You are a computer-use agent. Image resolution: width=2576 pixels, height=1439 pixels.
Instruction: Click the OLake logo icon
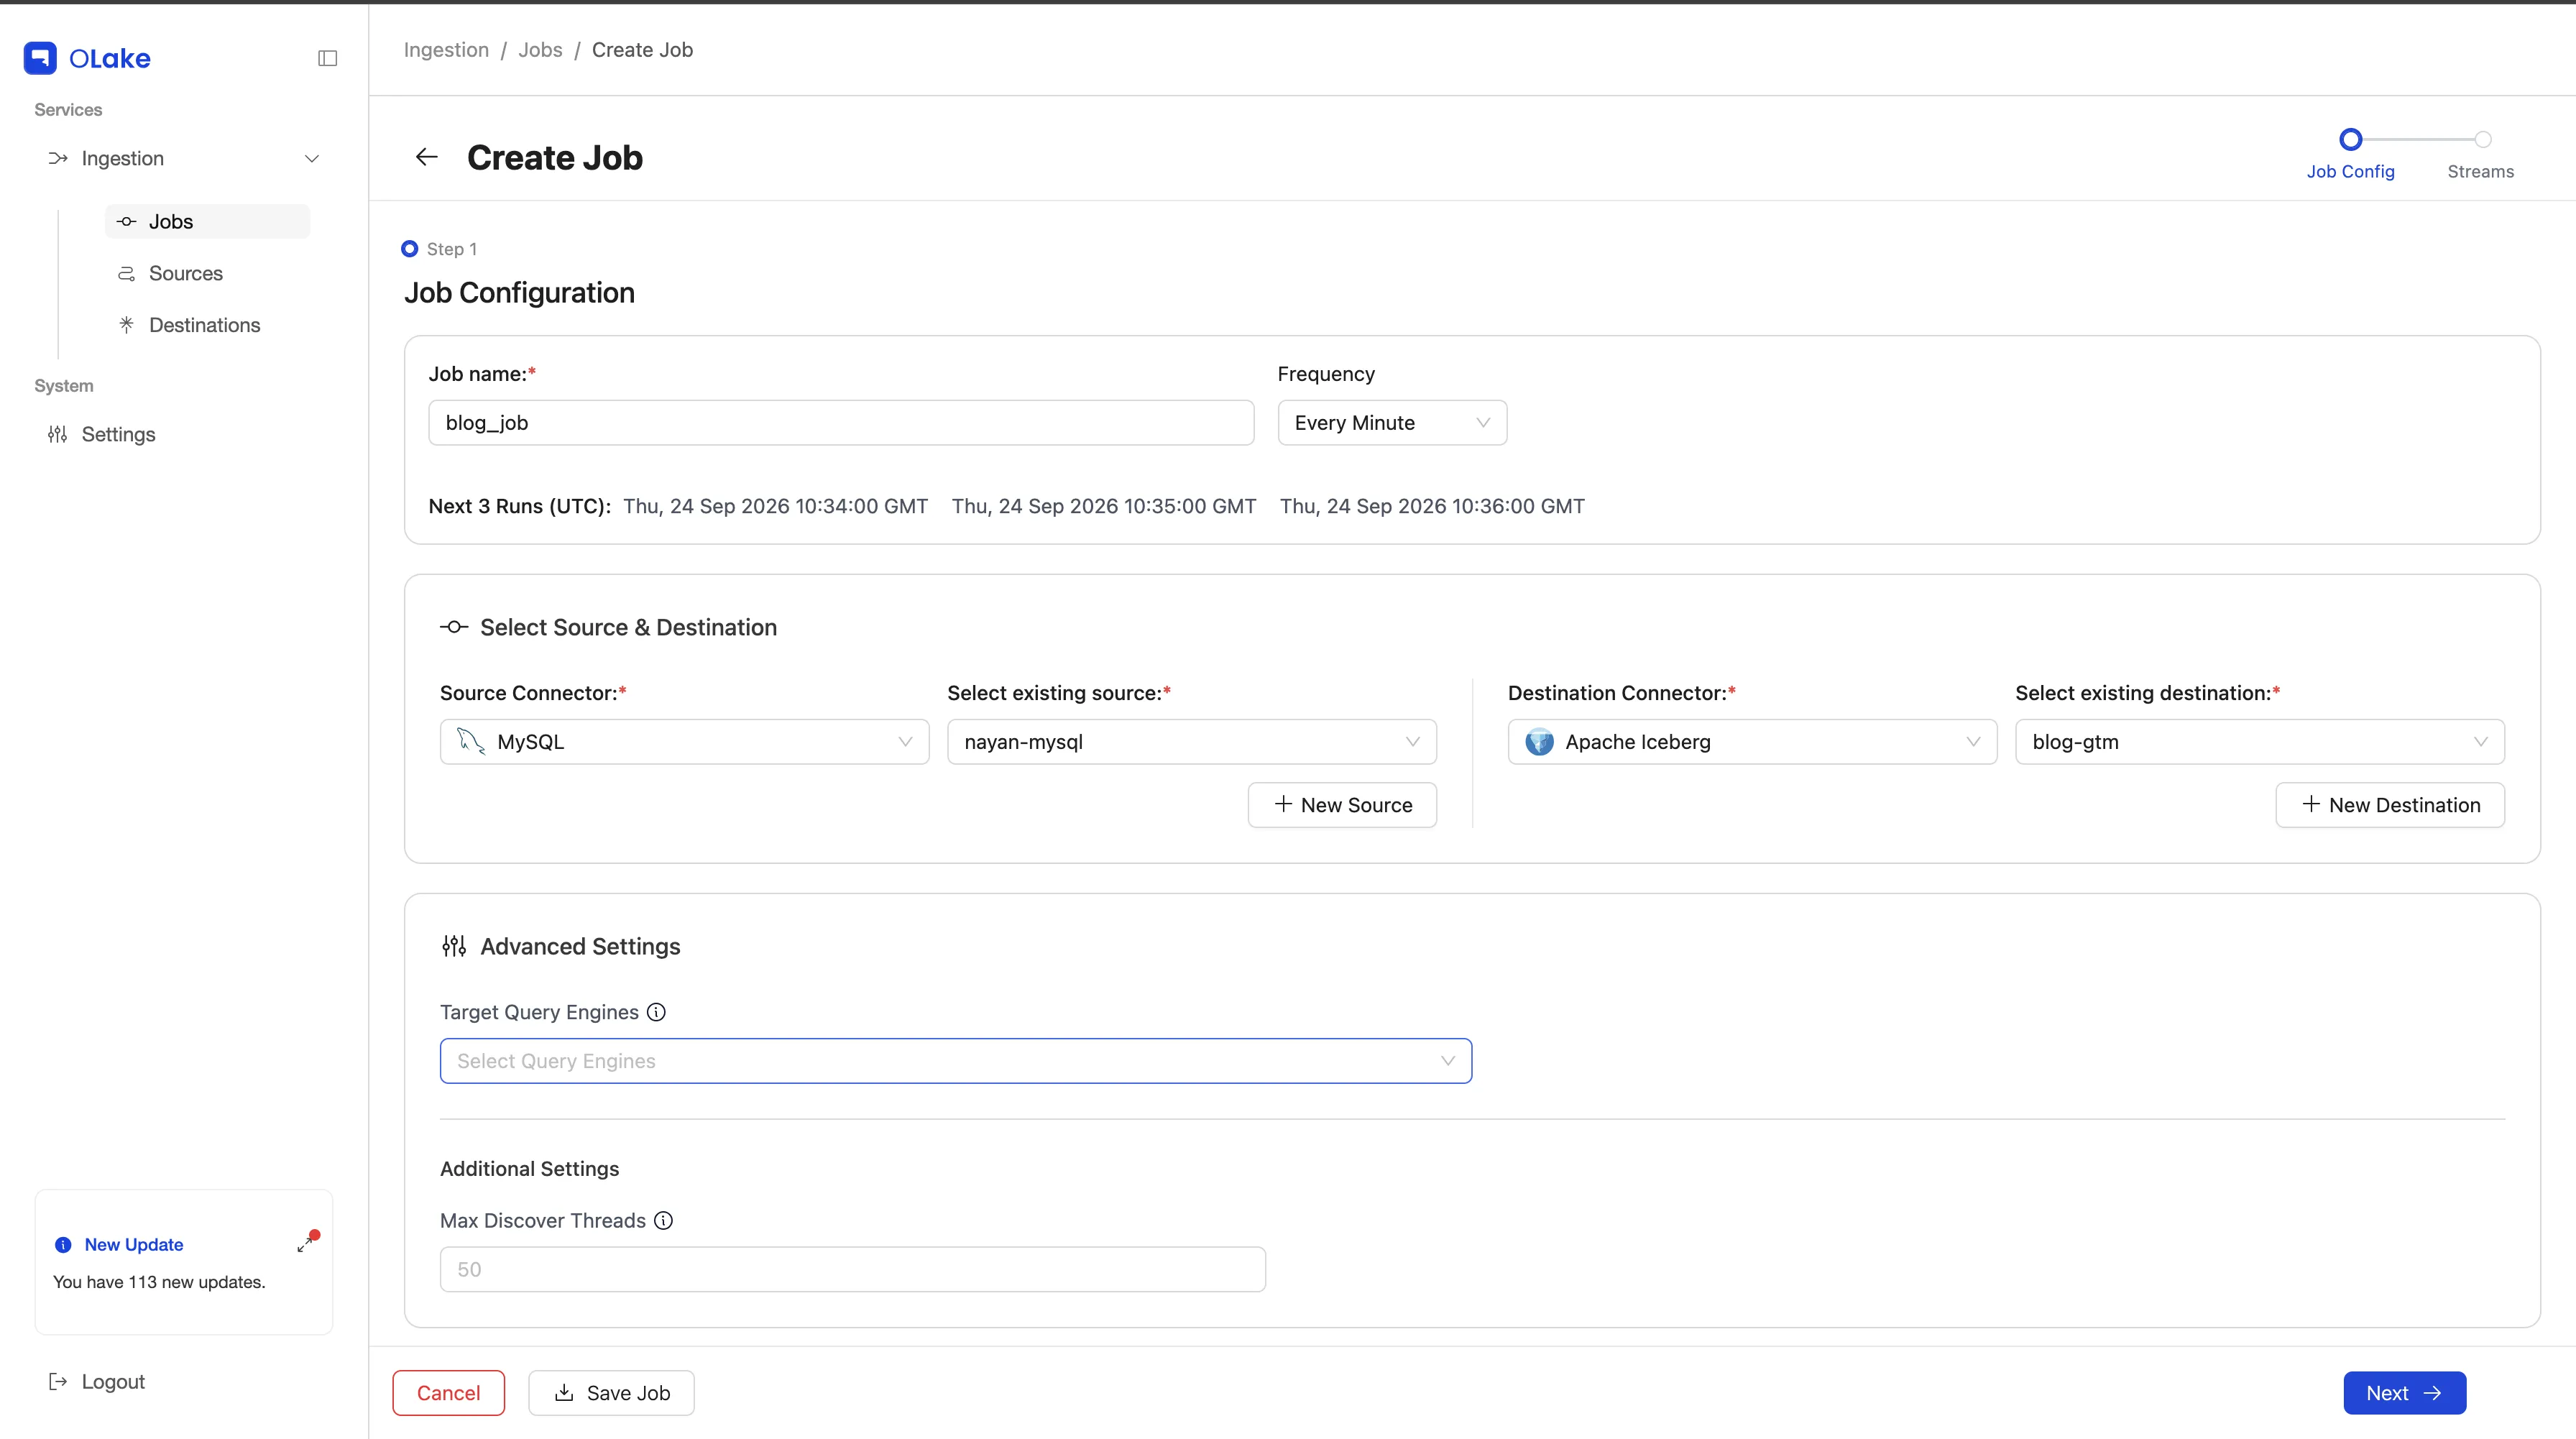(x=40, y=58)
